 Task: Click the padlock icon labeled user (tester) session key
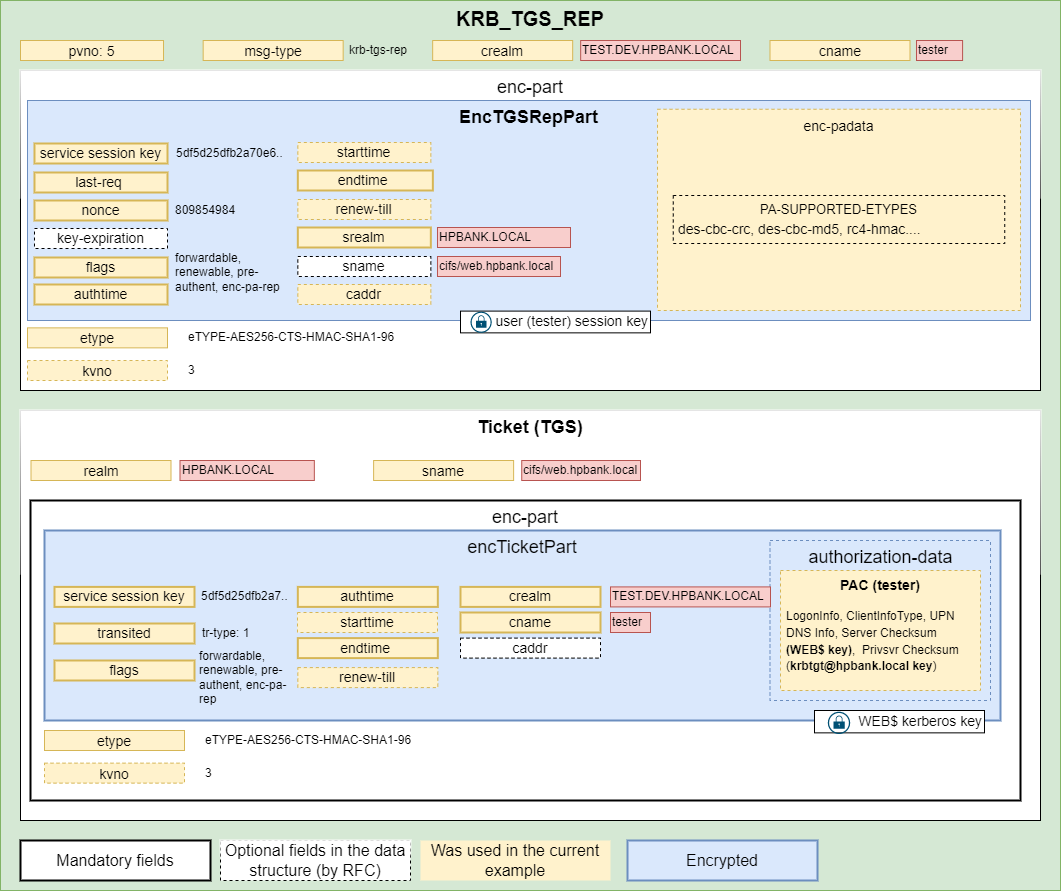479,321
